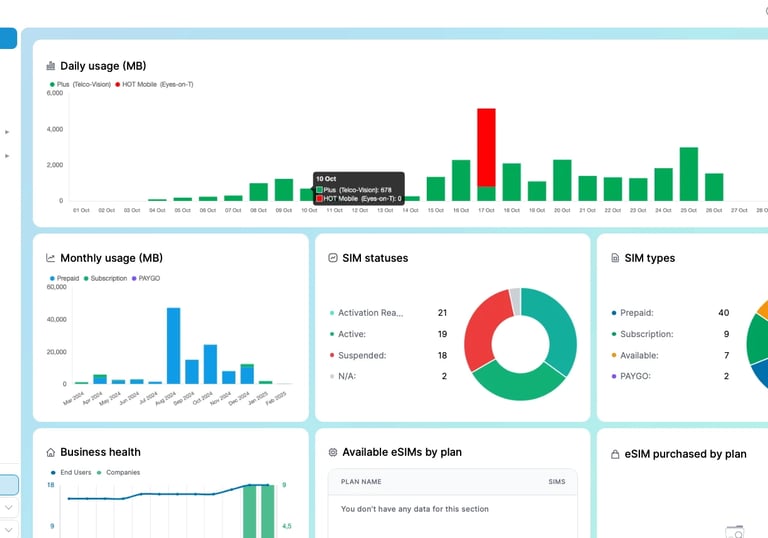Click the empty-state folder search icon

coord(735,532)
